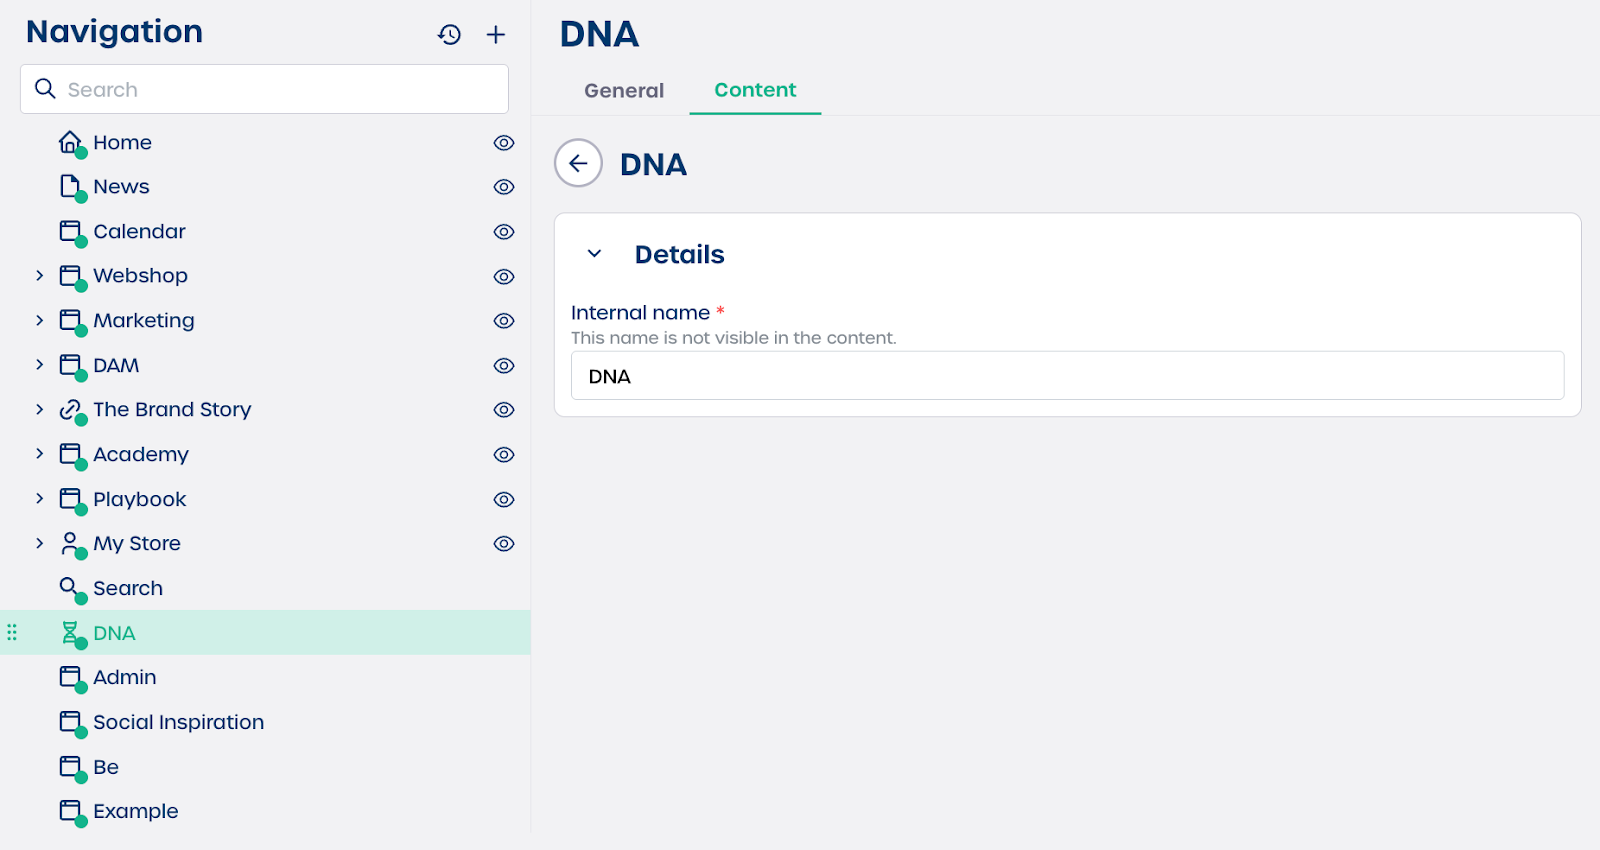Open Social Inspiration in navigation
This screenshot has height=850, width=1600.
click(x=178, y=722)
